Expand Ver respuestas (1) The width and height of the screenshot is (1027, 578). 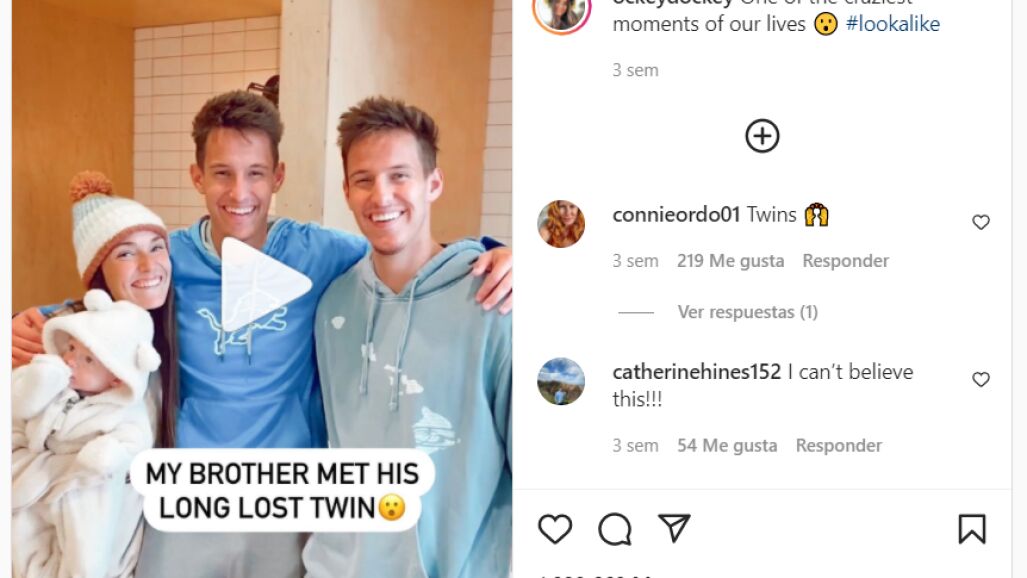coord(747,312)
